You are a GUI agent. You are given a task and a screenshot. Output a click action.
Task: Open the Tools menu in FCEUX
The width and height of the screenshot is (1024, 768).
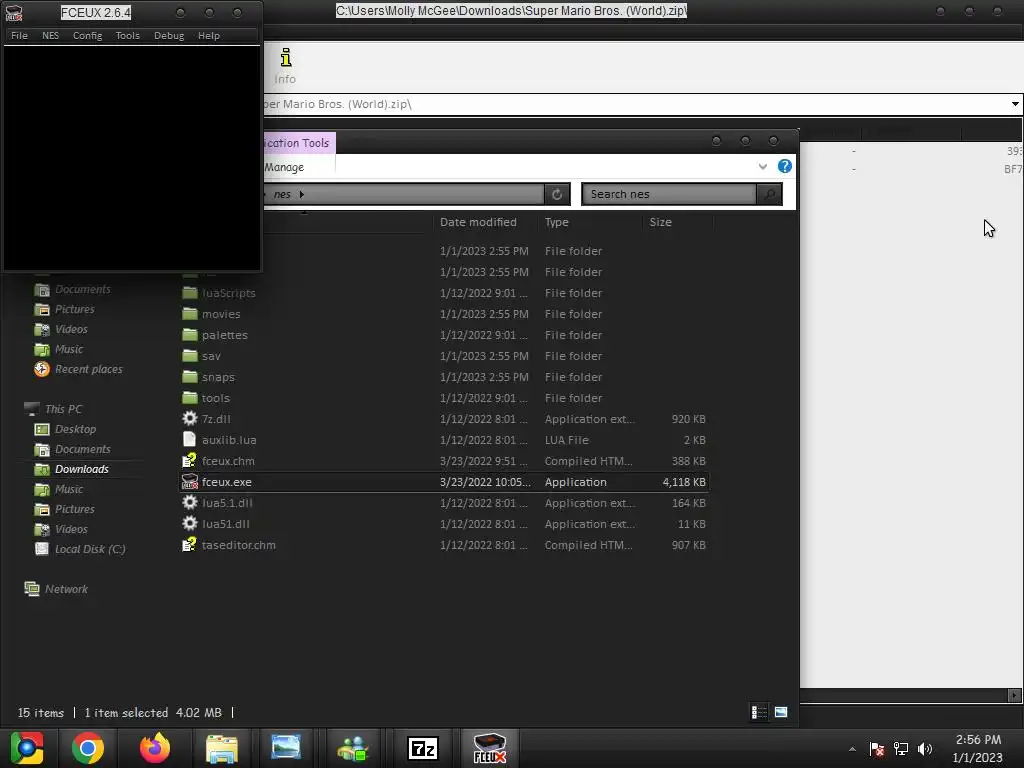pos(127,35)
